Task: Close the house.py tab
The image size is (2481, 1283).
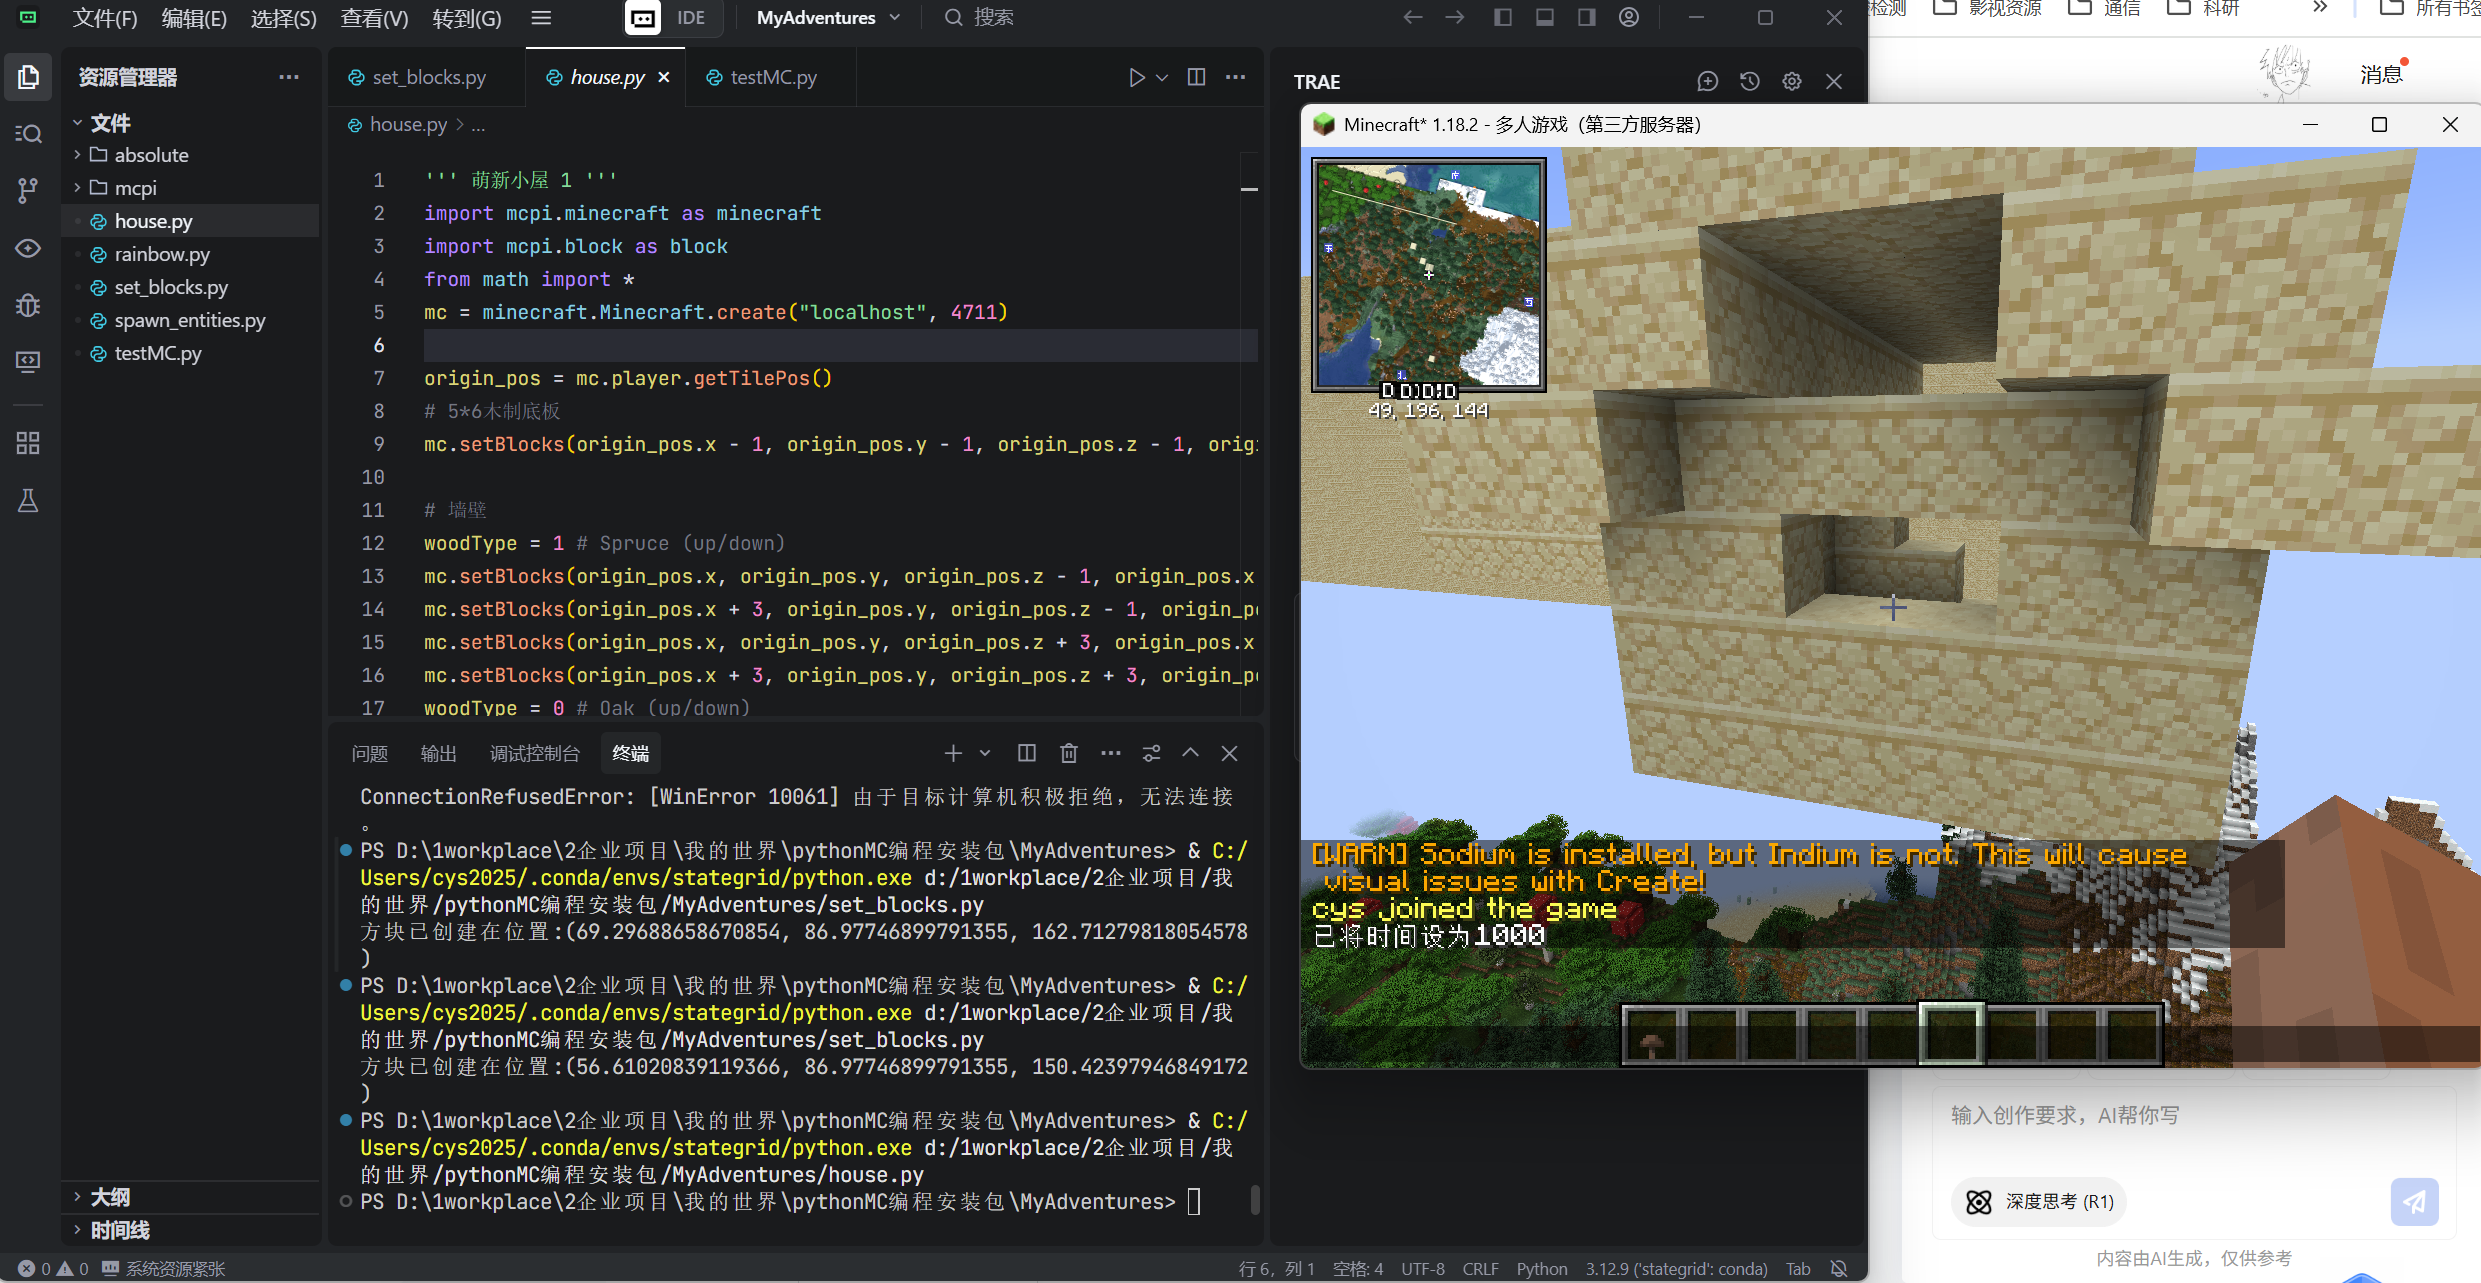Action: [664, 77]
